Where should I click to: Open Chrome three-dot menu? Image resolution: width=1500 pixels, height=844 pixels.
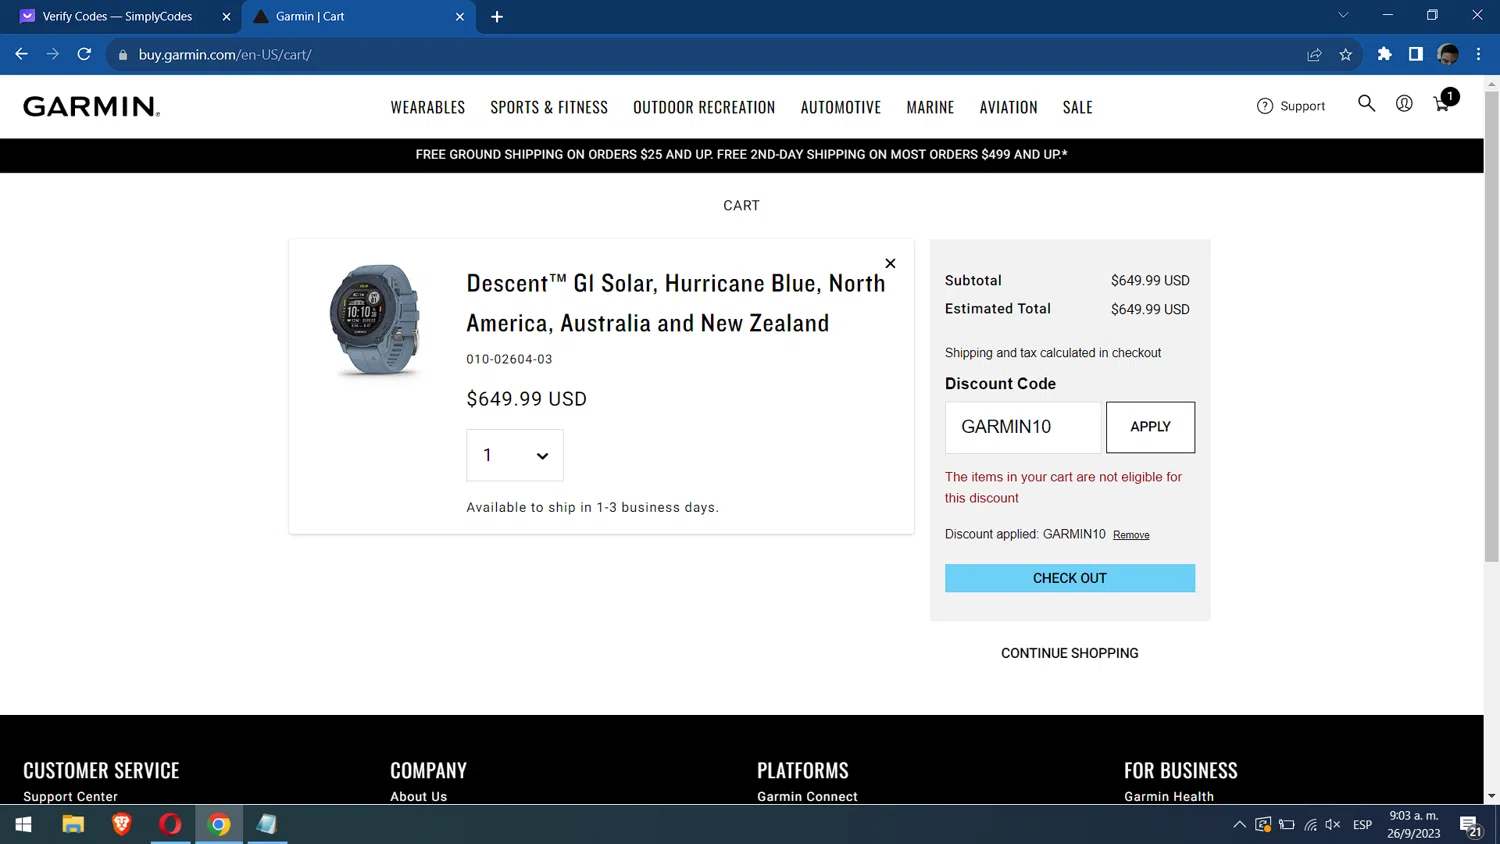pos(1478,54)
